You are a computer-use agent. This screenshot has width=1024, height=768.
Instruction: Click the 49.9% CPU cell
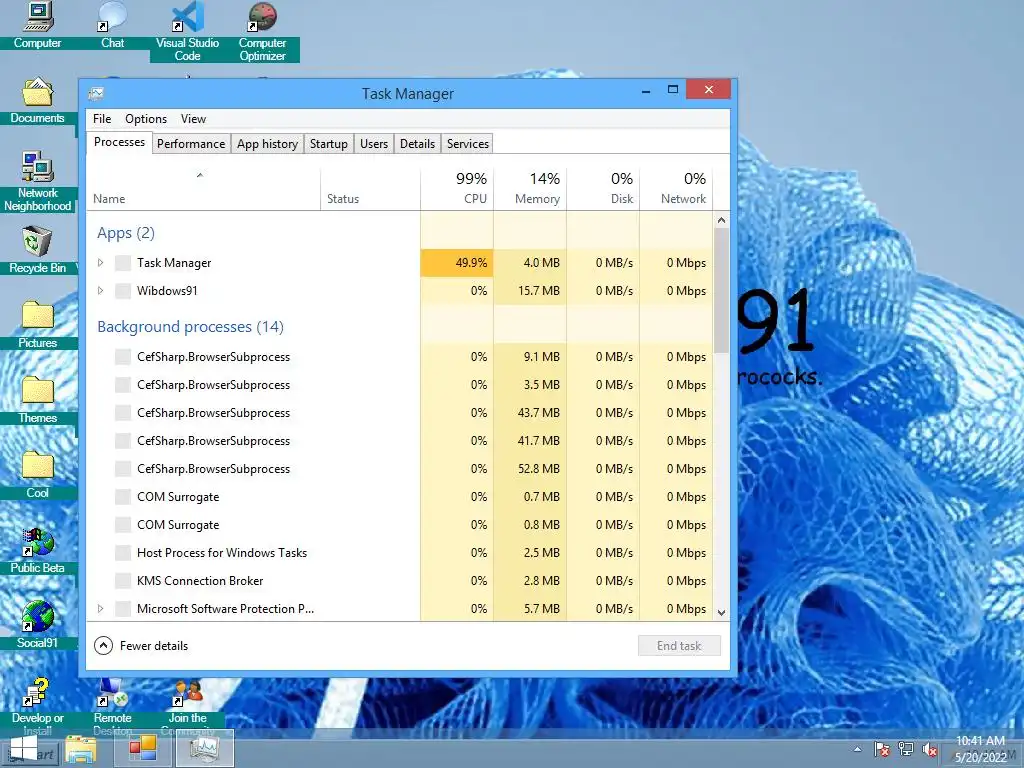point(456,263)
